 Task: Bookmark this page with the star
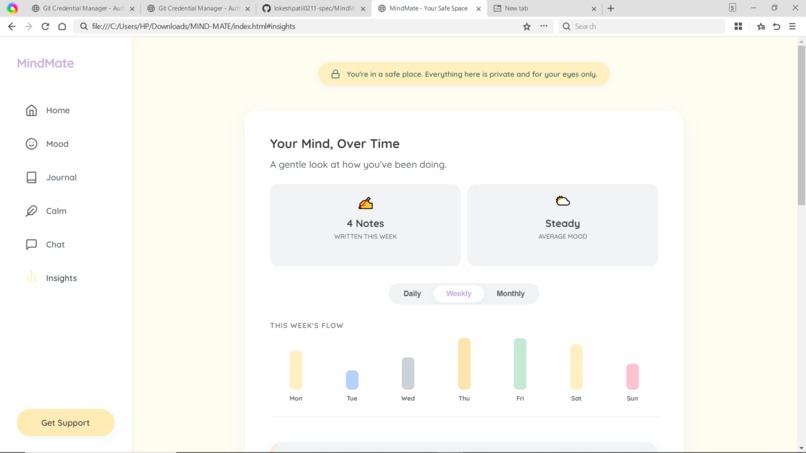(526, 26)
